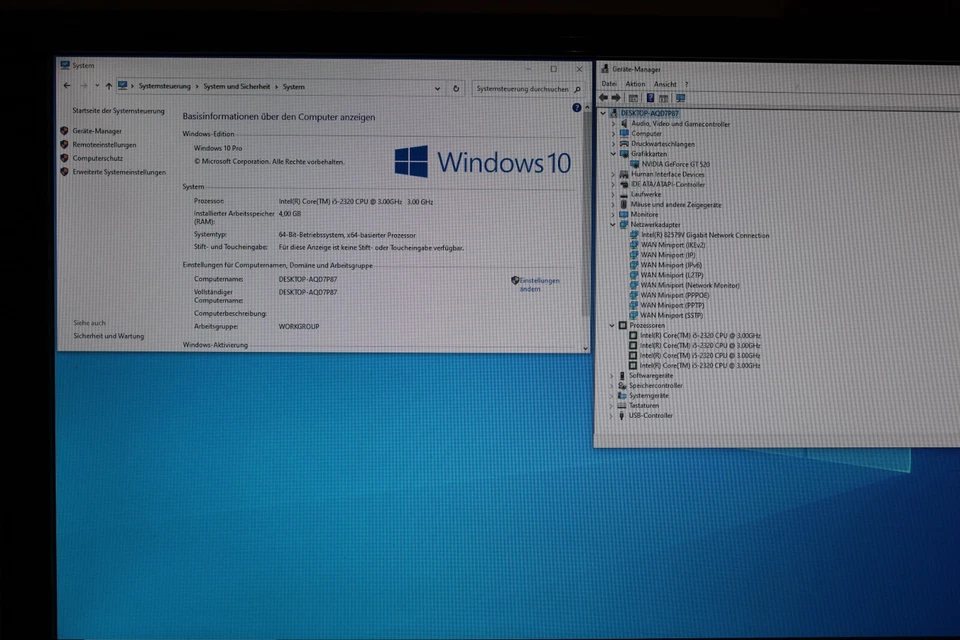Open Remoteeinstellungen in the System window
Screen dimensions: 960x640
[105, 144]
